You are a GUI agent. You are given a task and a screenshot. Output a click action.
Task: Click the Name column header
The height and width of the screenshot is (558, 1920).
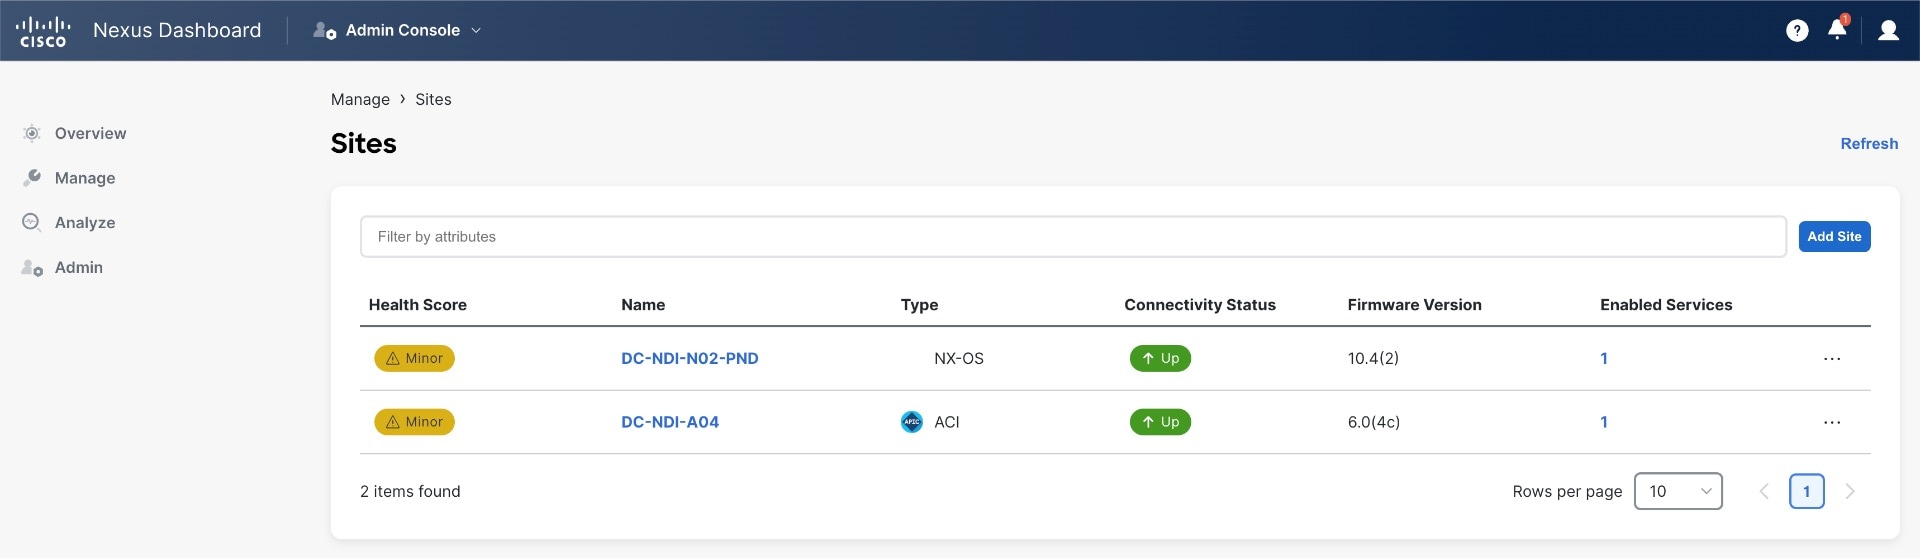(643, 305)
